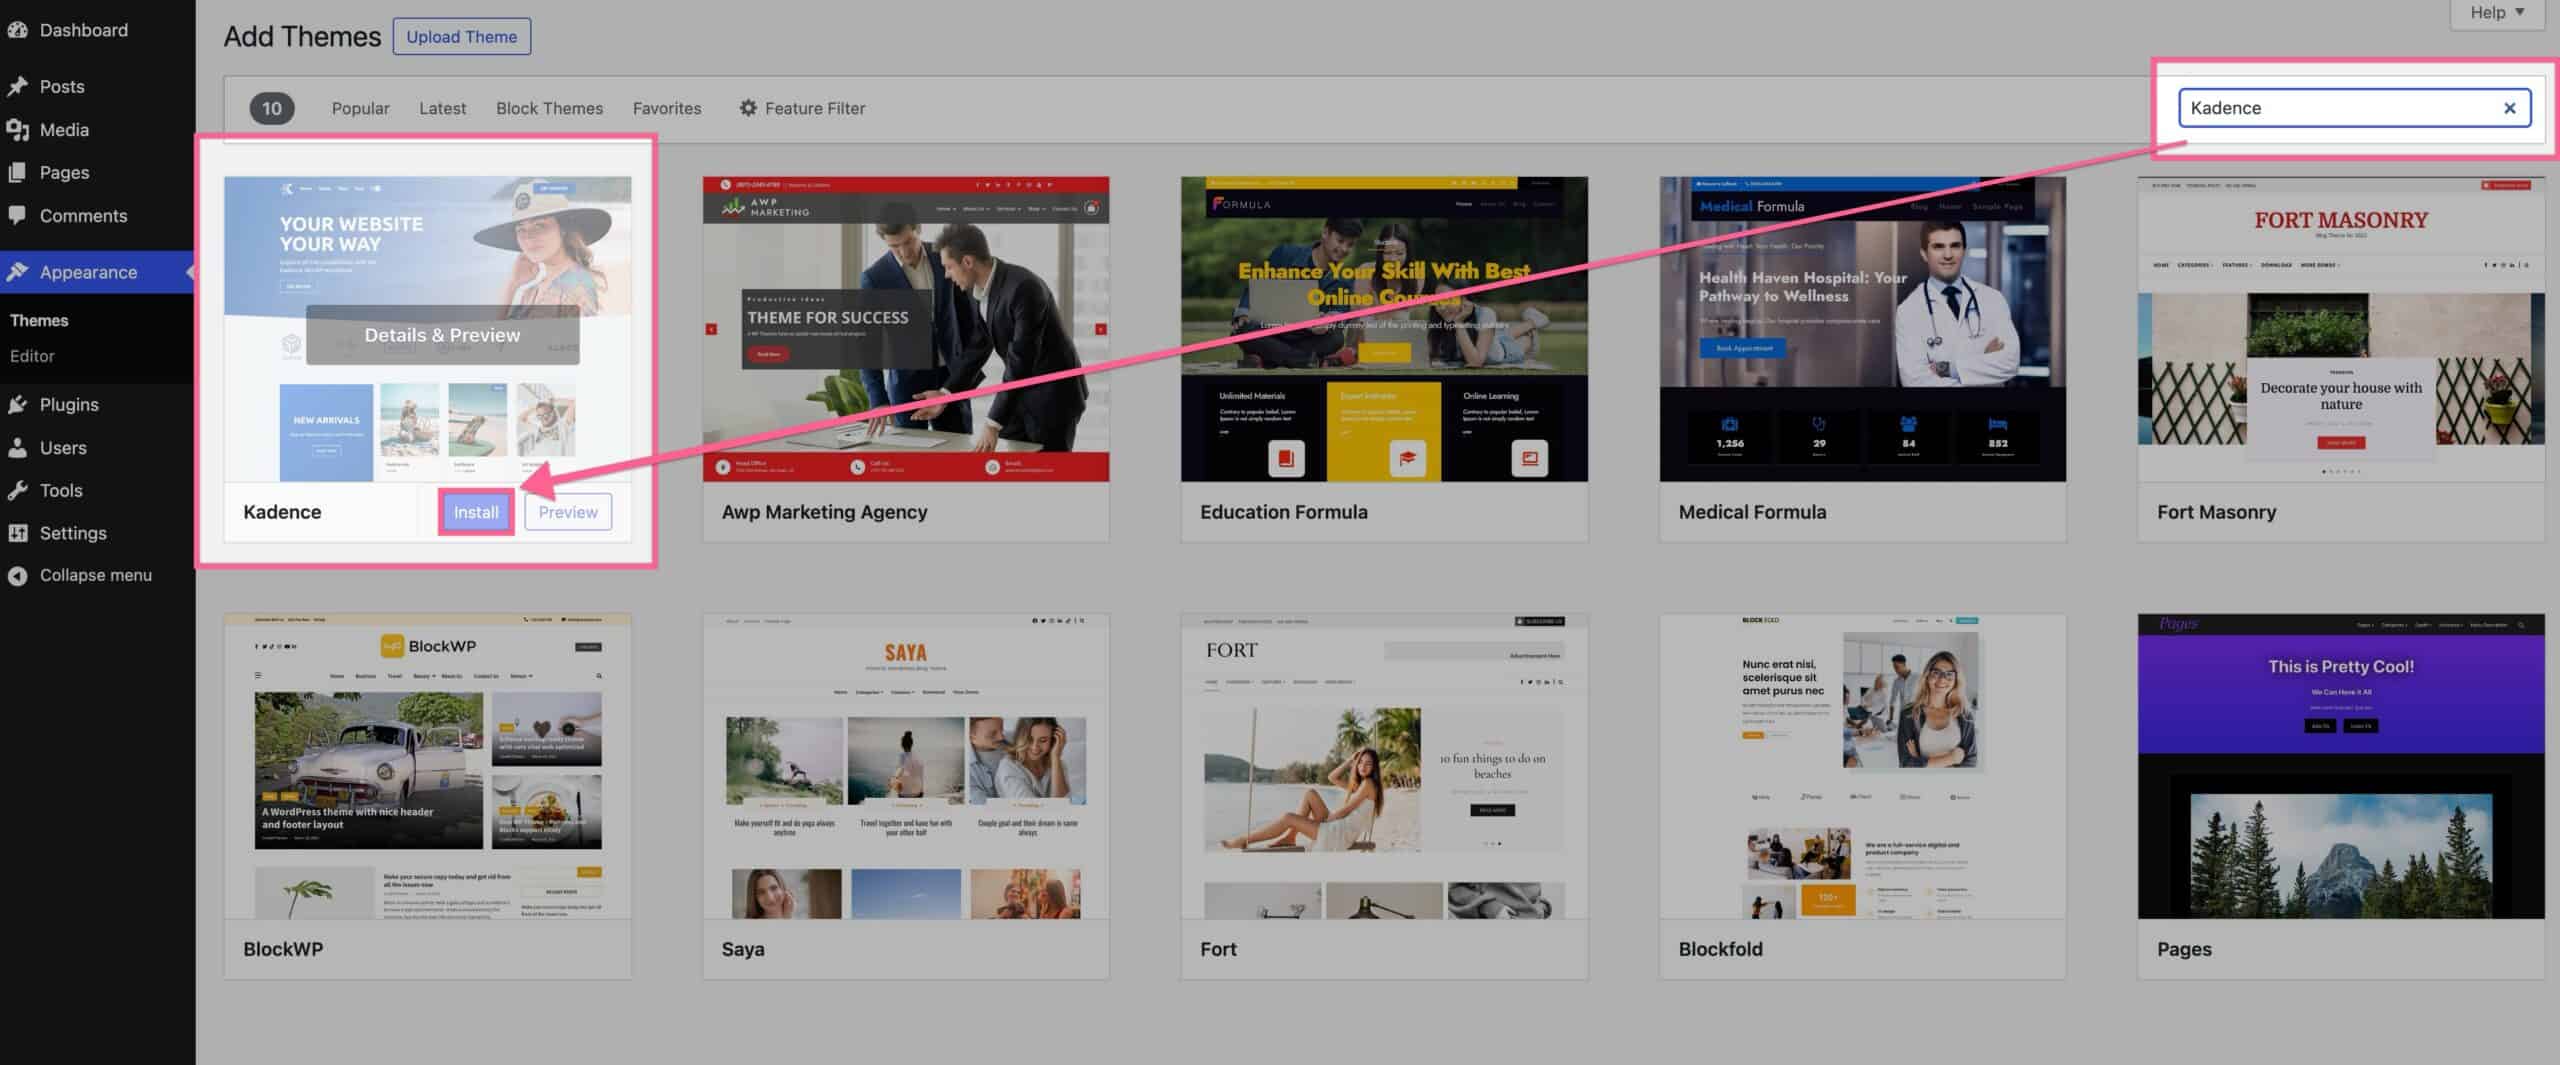Open Details & Preview for Kadence
The width and height of the screenshot is (2560, 1065).
pos(442,334)
